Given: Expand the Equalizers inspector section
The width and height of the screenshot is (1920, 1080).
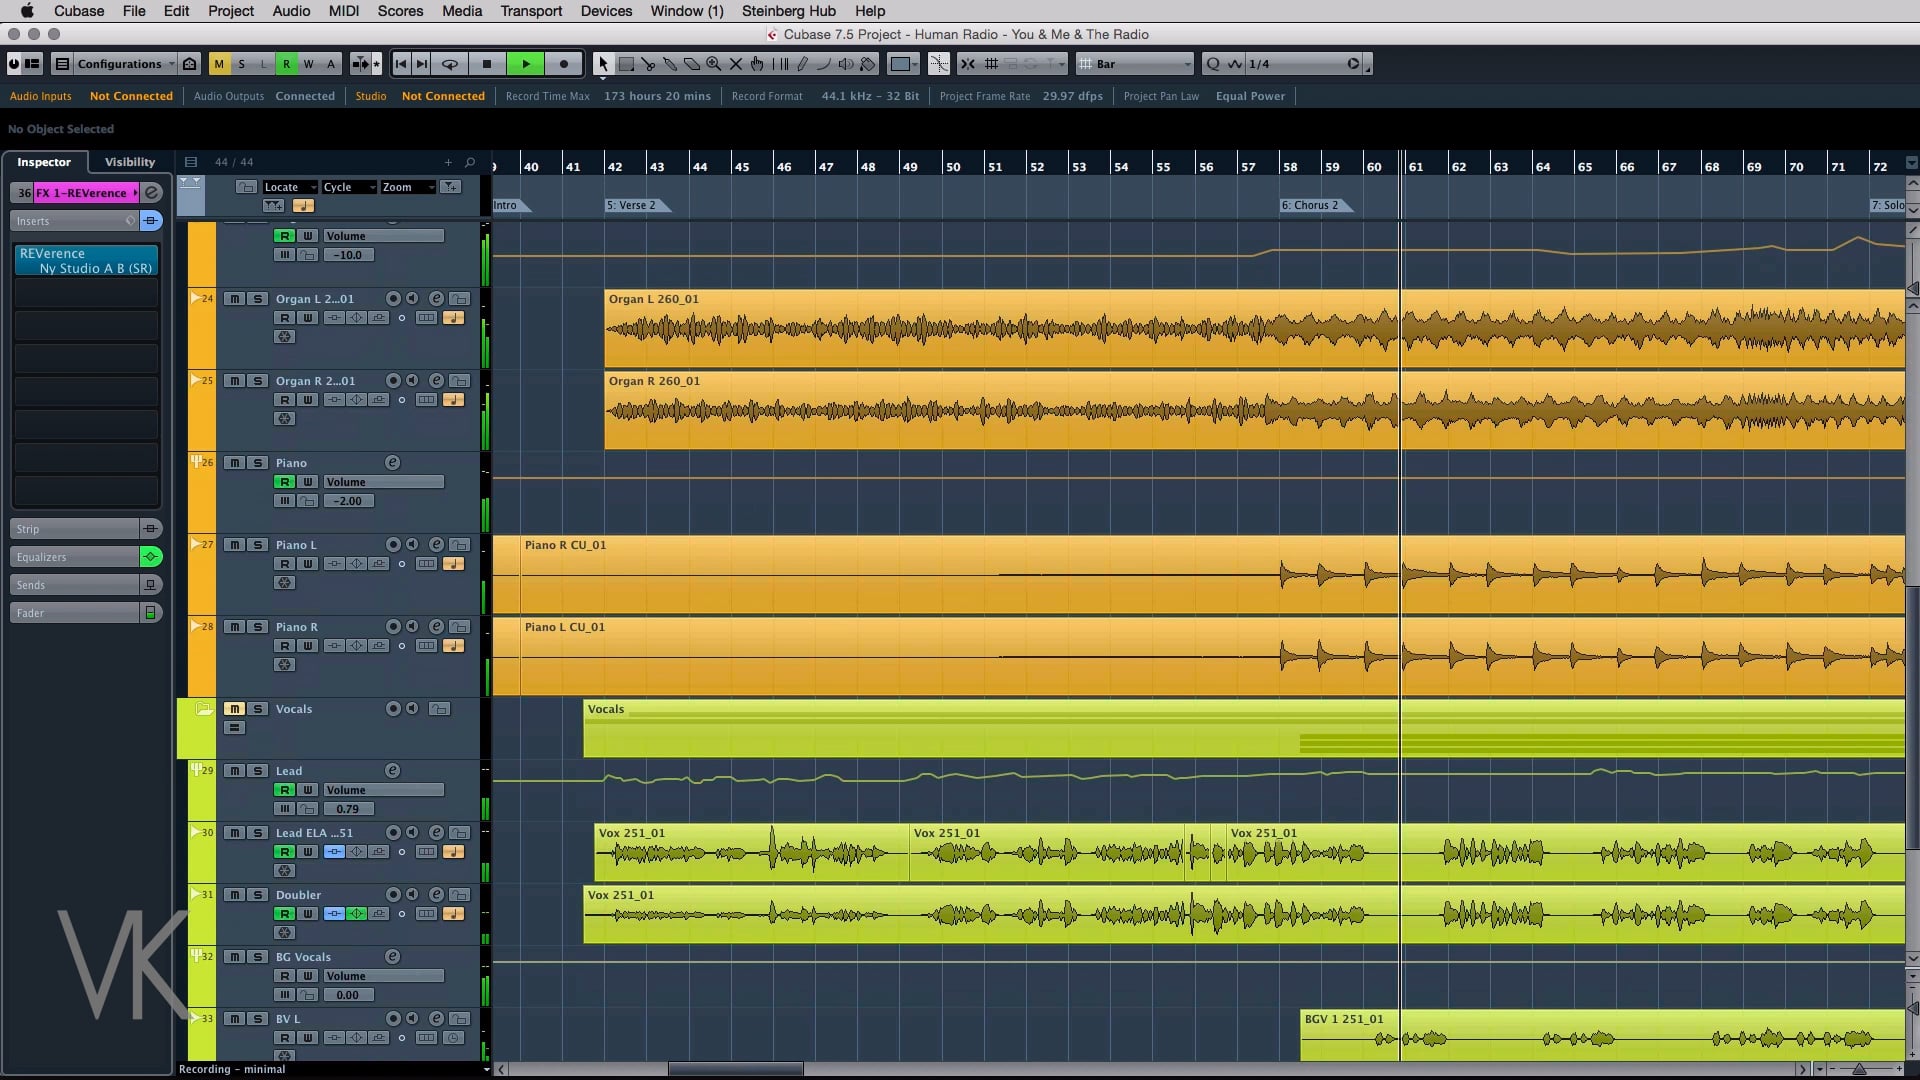Looking at the screenshot, I should [x=76, y=557].
